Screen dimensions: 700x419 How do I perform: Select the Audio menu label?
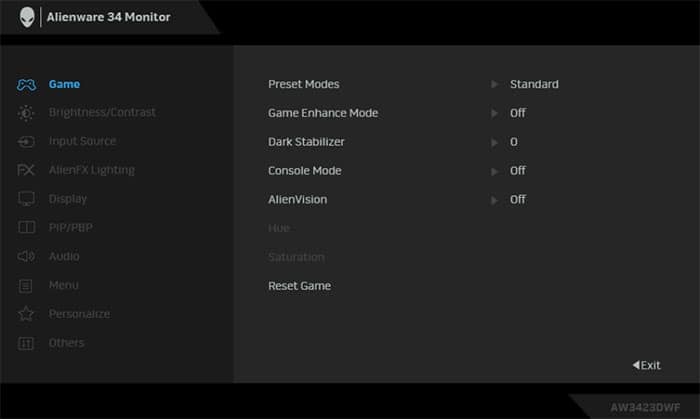click(x=64, y=257)
